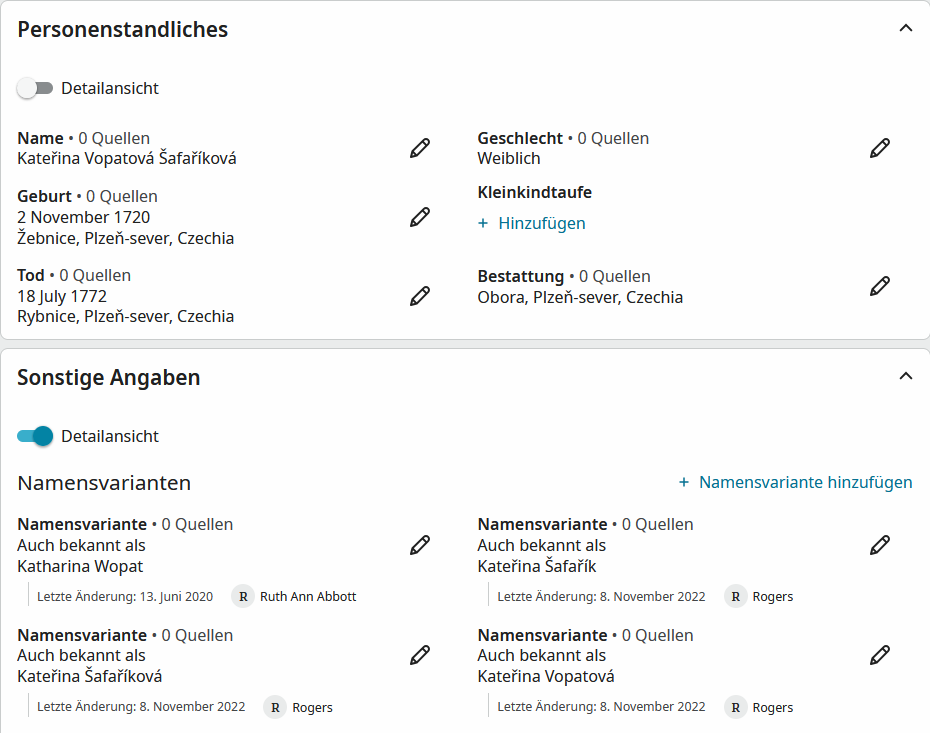Image resolution: width=930 pixels, height=733 pixels.
Task: Edit the Bestattung entry
Action: tap(880, 286)
